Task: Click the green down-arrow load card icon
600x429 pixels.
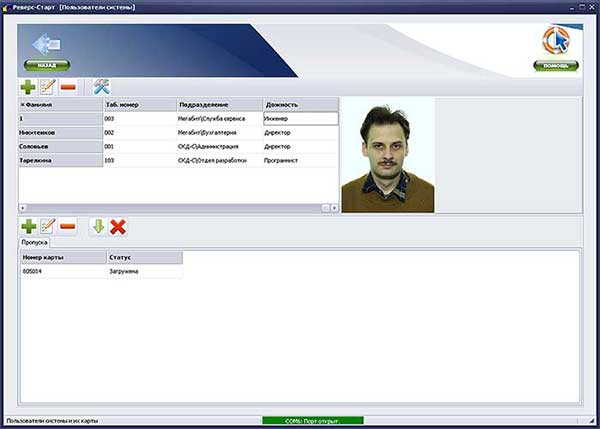Action: (x=99, y=227)
